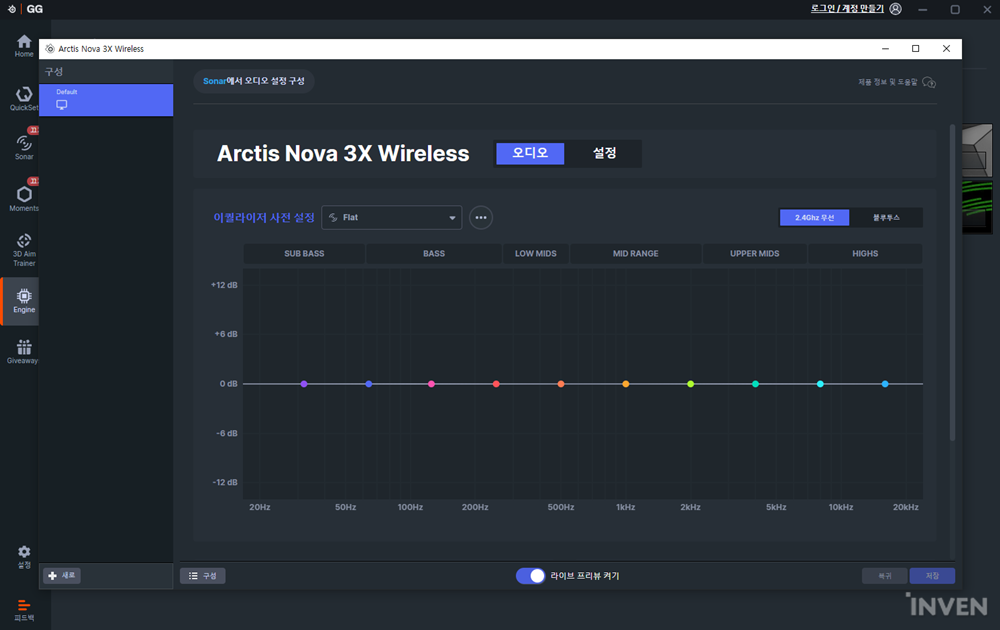Open 3D Aim Trainer
The width and height of the screenshot is (1000, 630).
pos(24,249)
